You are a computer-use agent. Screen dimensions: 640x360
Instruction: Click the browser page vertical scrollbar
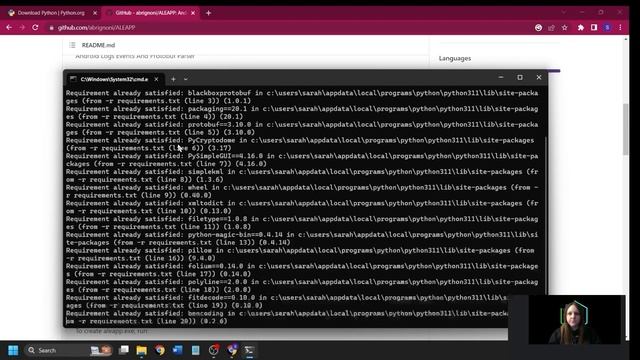coord(625,129)
